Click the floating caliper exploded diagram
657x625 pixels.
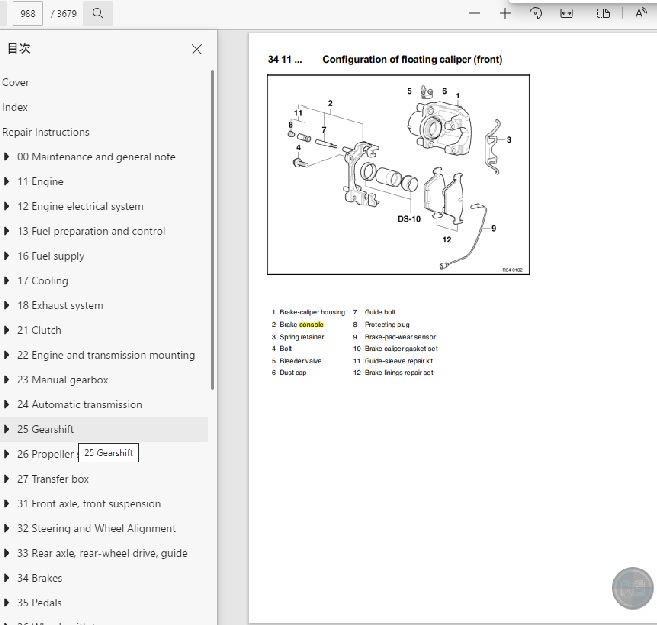coord(398,175)
